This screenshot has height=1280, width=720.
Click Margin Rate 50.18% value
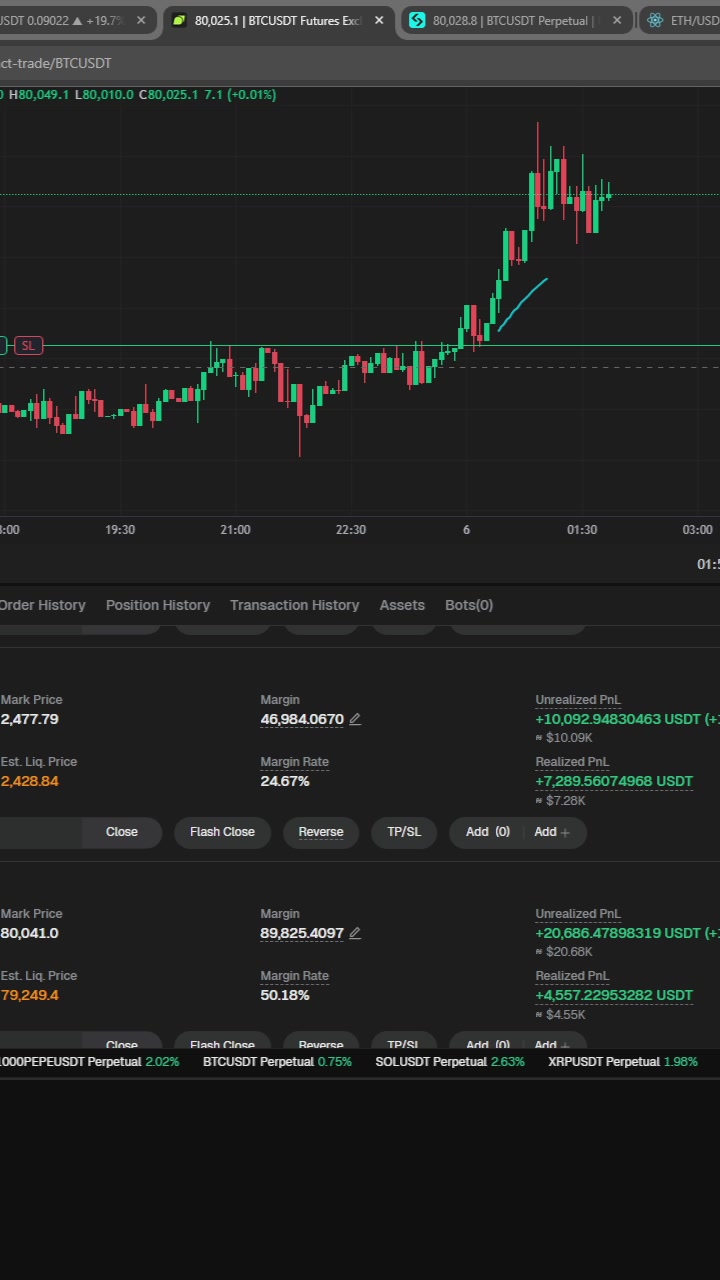[285, 995]
